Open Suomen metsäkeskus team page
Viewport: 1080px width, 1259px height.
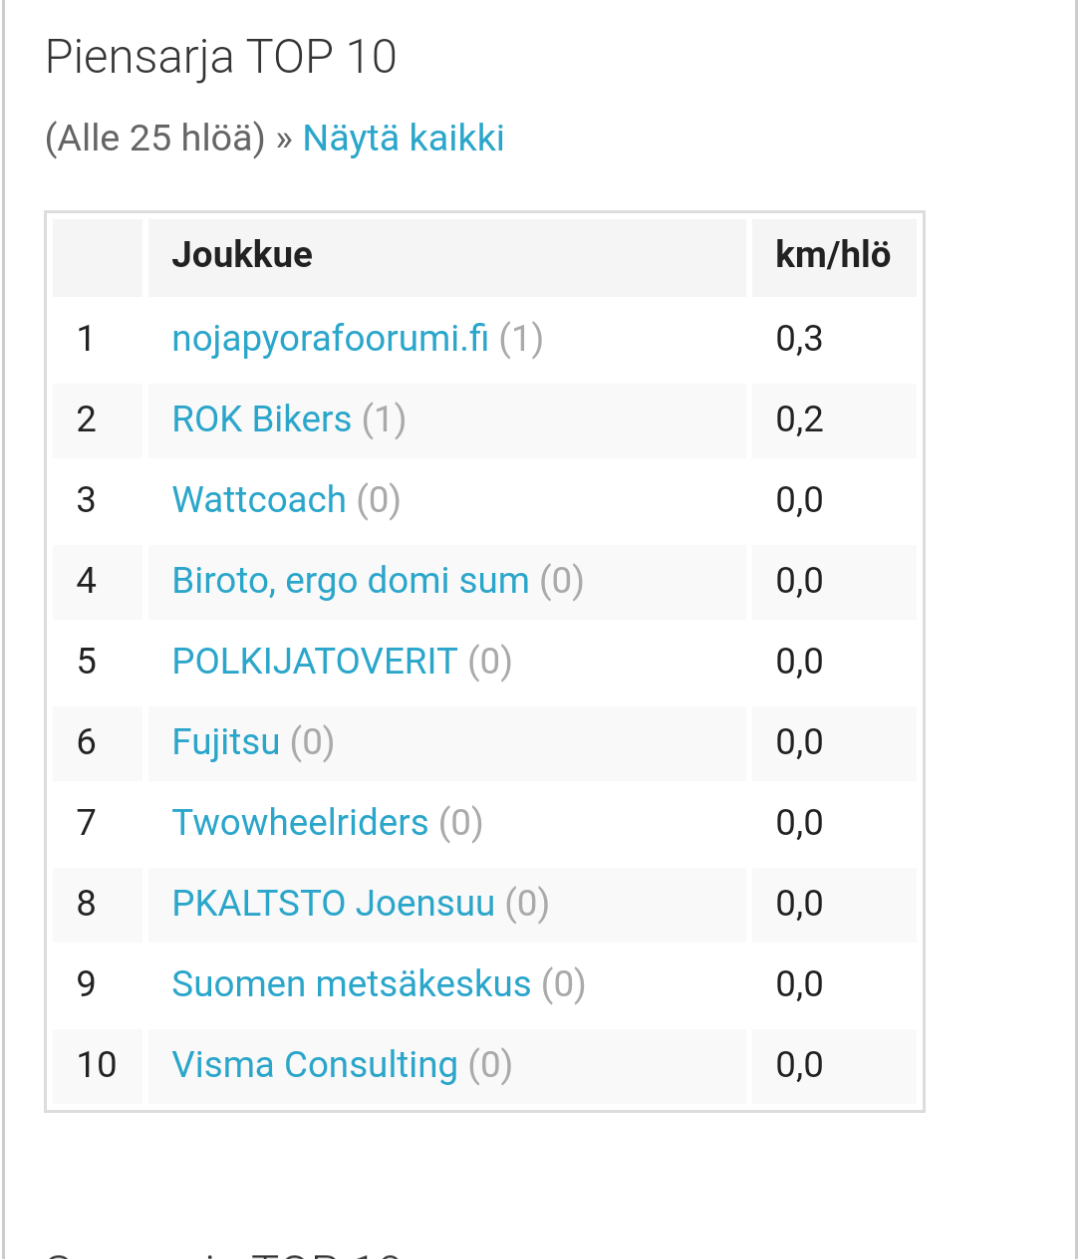[351, 985]
